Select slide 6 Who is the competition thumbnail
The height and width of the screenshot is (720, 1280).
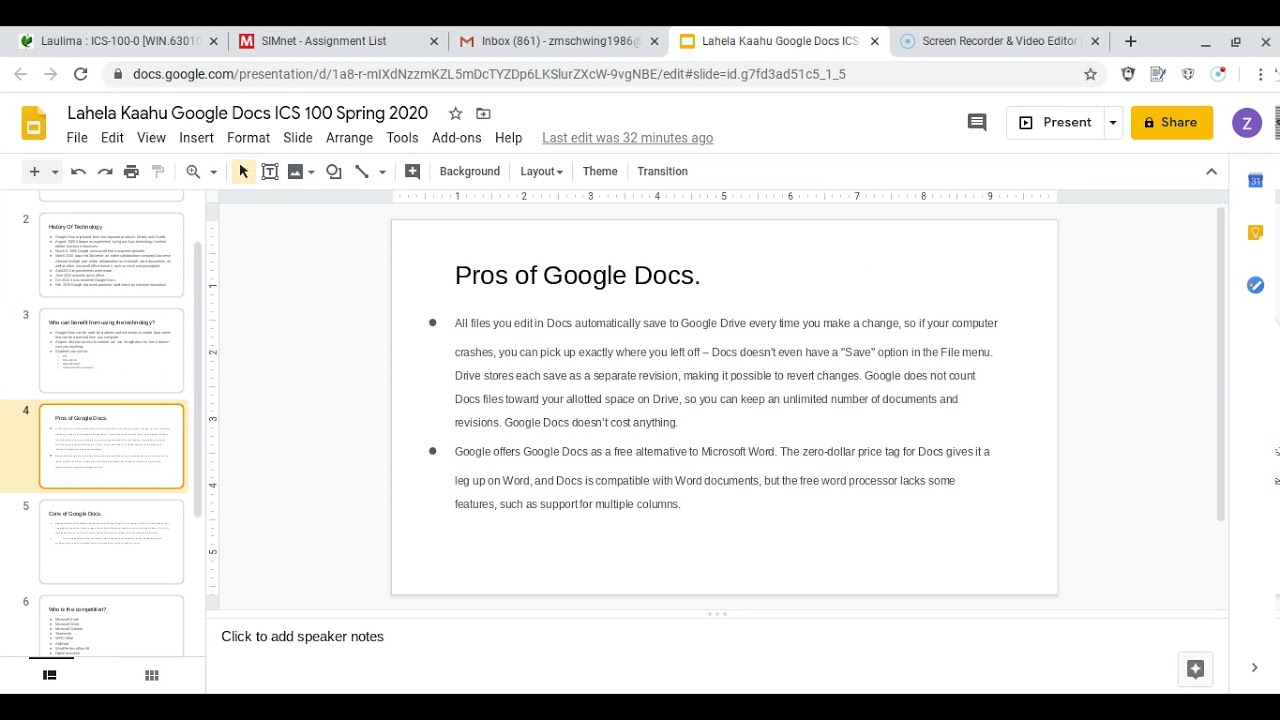[x=111, y=625]
